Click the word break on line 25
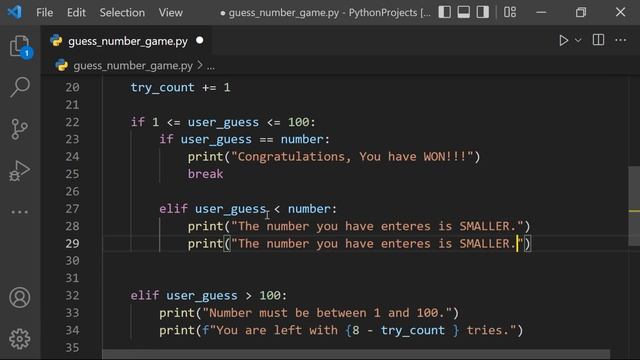The image size is (640, 360). click(x=205, y=174)
